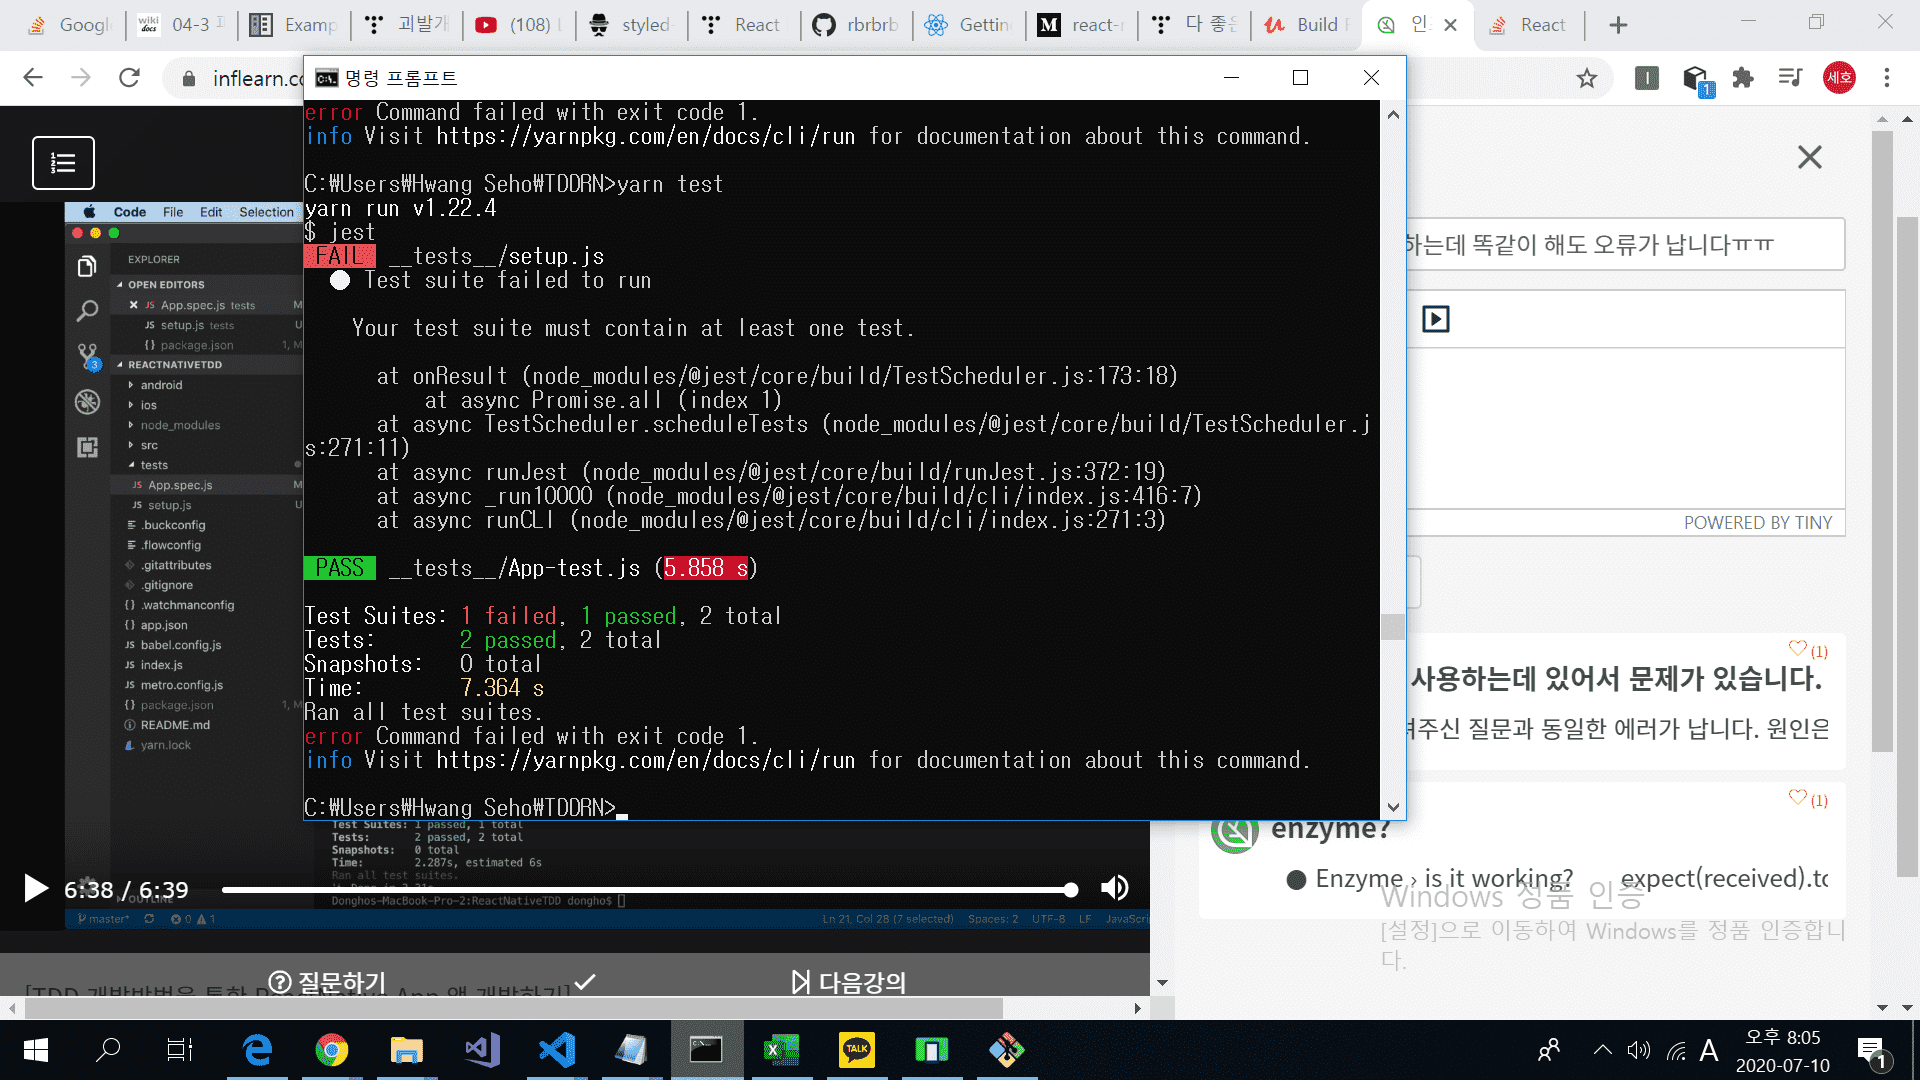Click the command prompt scrollbar down arrow
This screenshot has width=1920, height=1080.
point(1393,808)
